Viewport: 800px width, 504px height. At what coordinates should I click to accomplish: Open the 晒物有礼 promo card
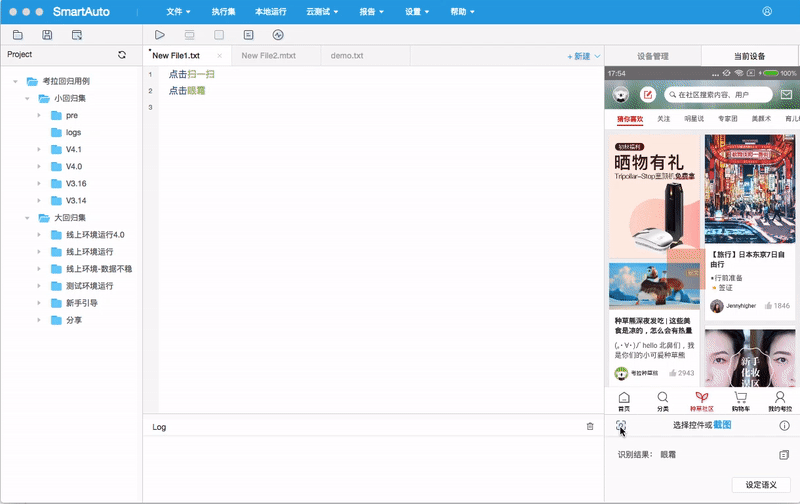pos(654,196)
